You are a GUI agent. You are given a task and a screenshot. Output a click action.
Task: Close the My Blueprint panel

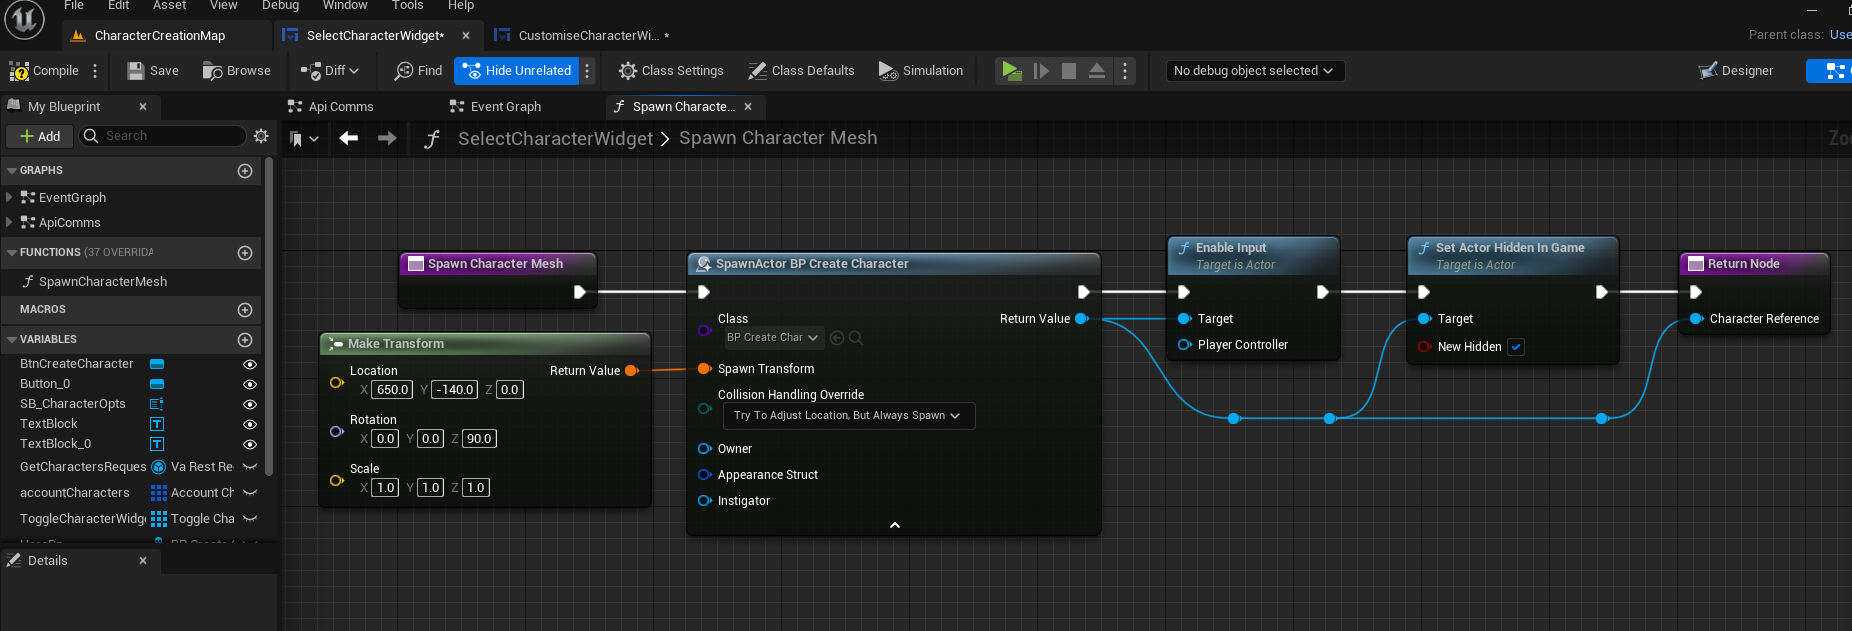[x=143, y=107]
